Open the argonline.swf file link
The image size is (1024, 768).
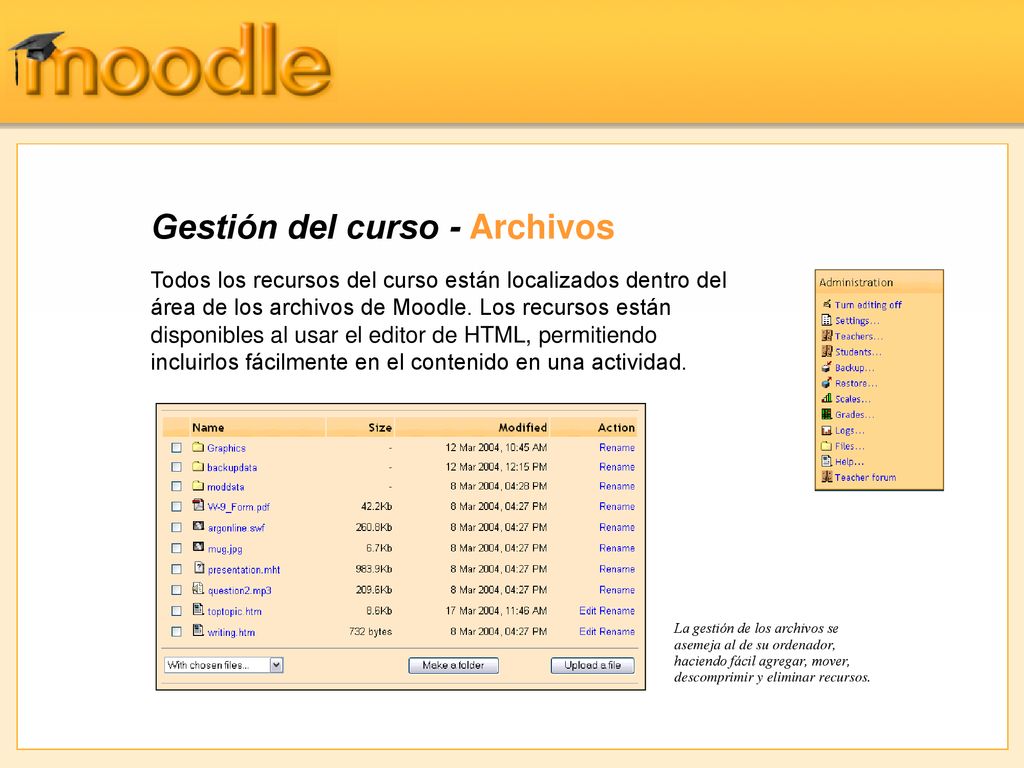tap(236, 528)
